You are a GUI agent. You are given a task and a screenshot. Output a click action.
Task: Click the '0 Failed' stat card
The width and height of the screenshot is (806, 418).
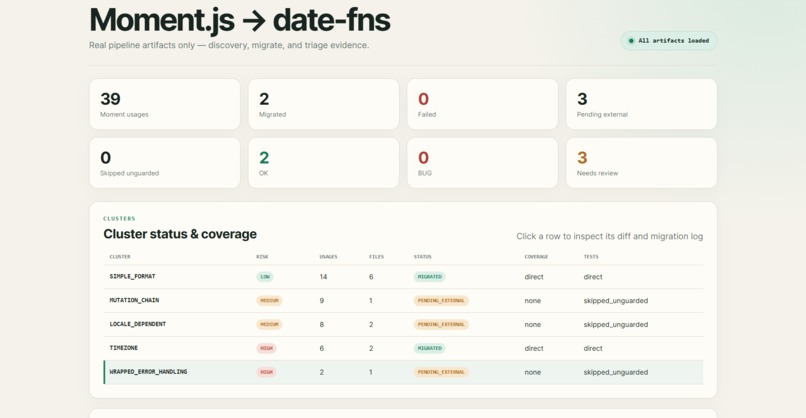[482, 104]
